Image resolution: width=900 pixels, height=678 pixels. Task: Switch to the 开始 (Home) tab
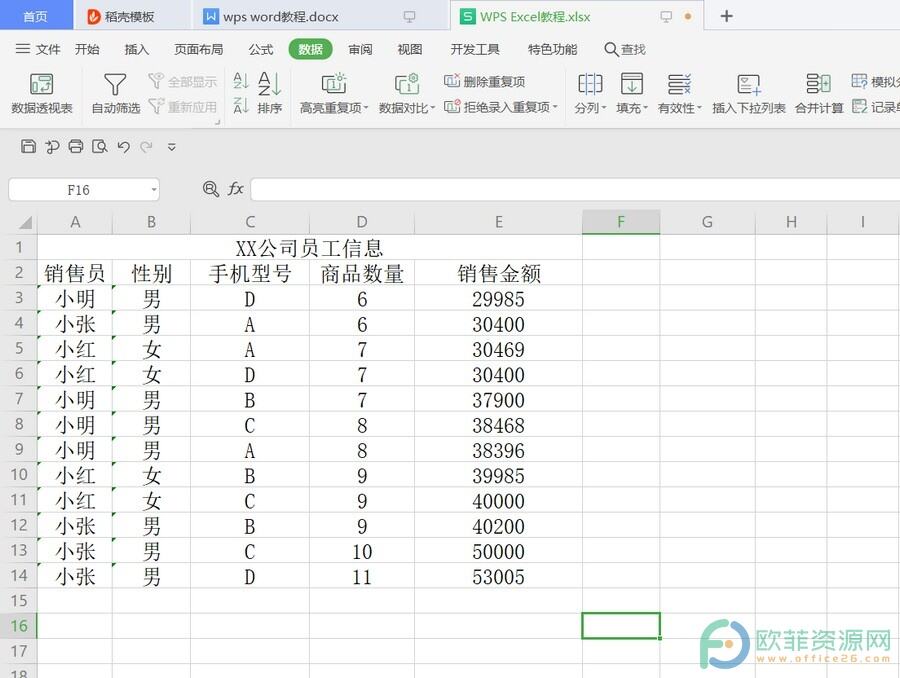(x=87, y=49)
